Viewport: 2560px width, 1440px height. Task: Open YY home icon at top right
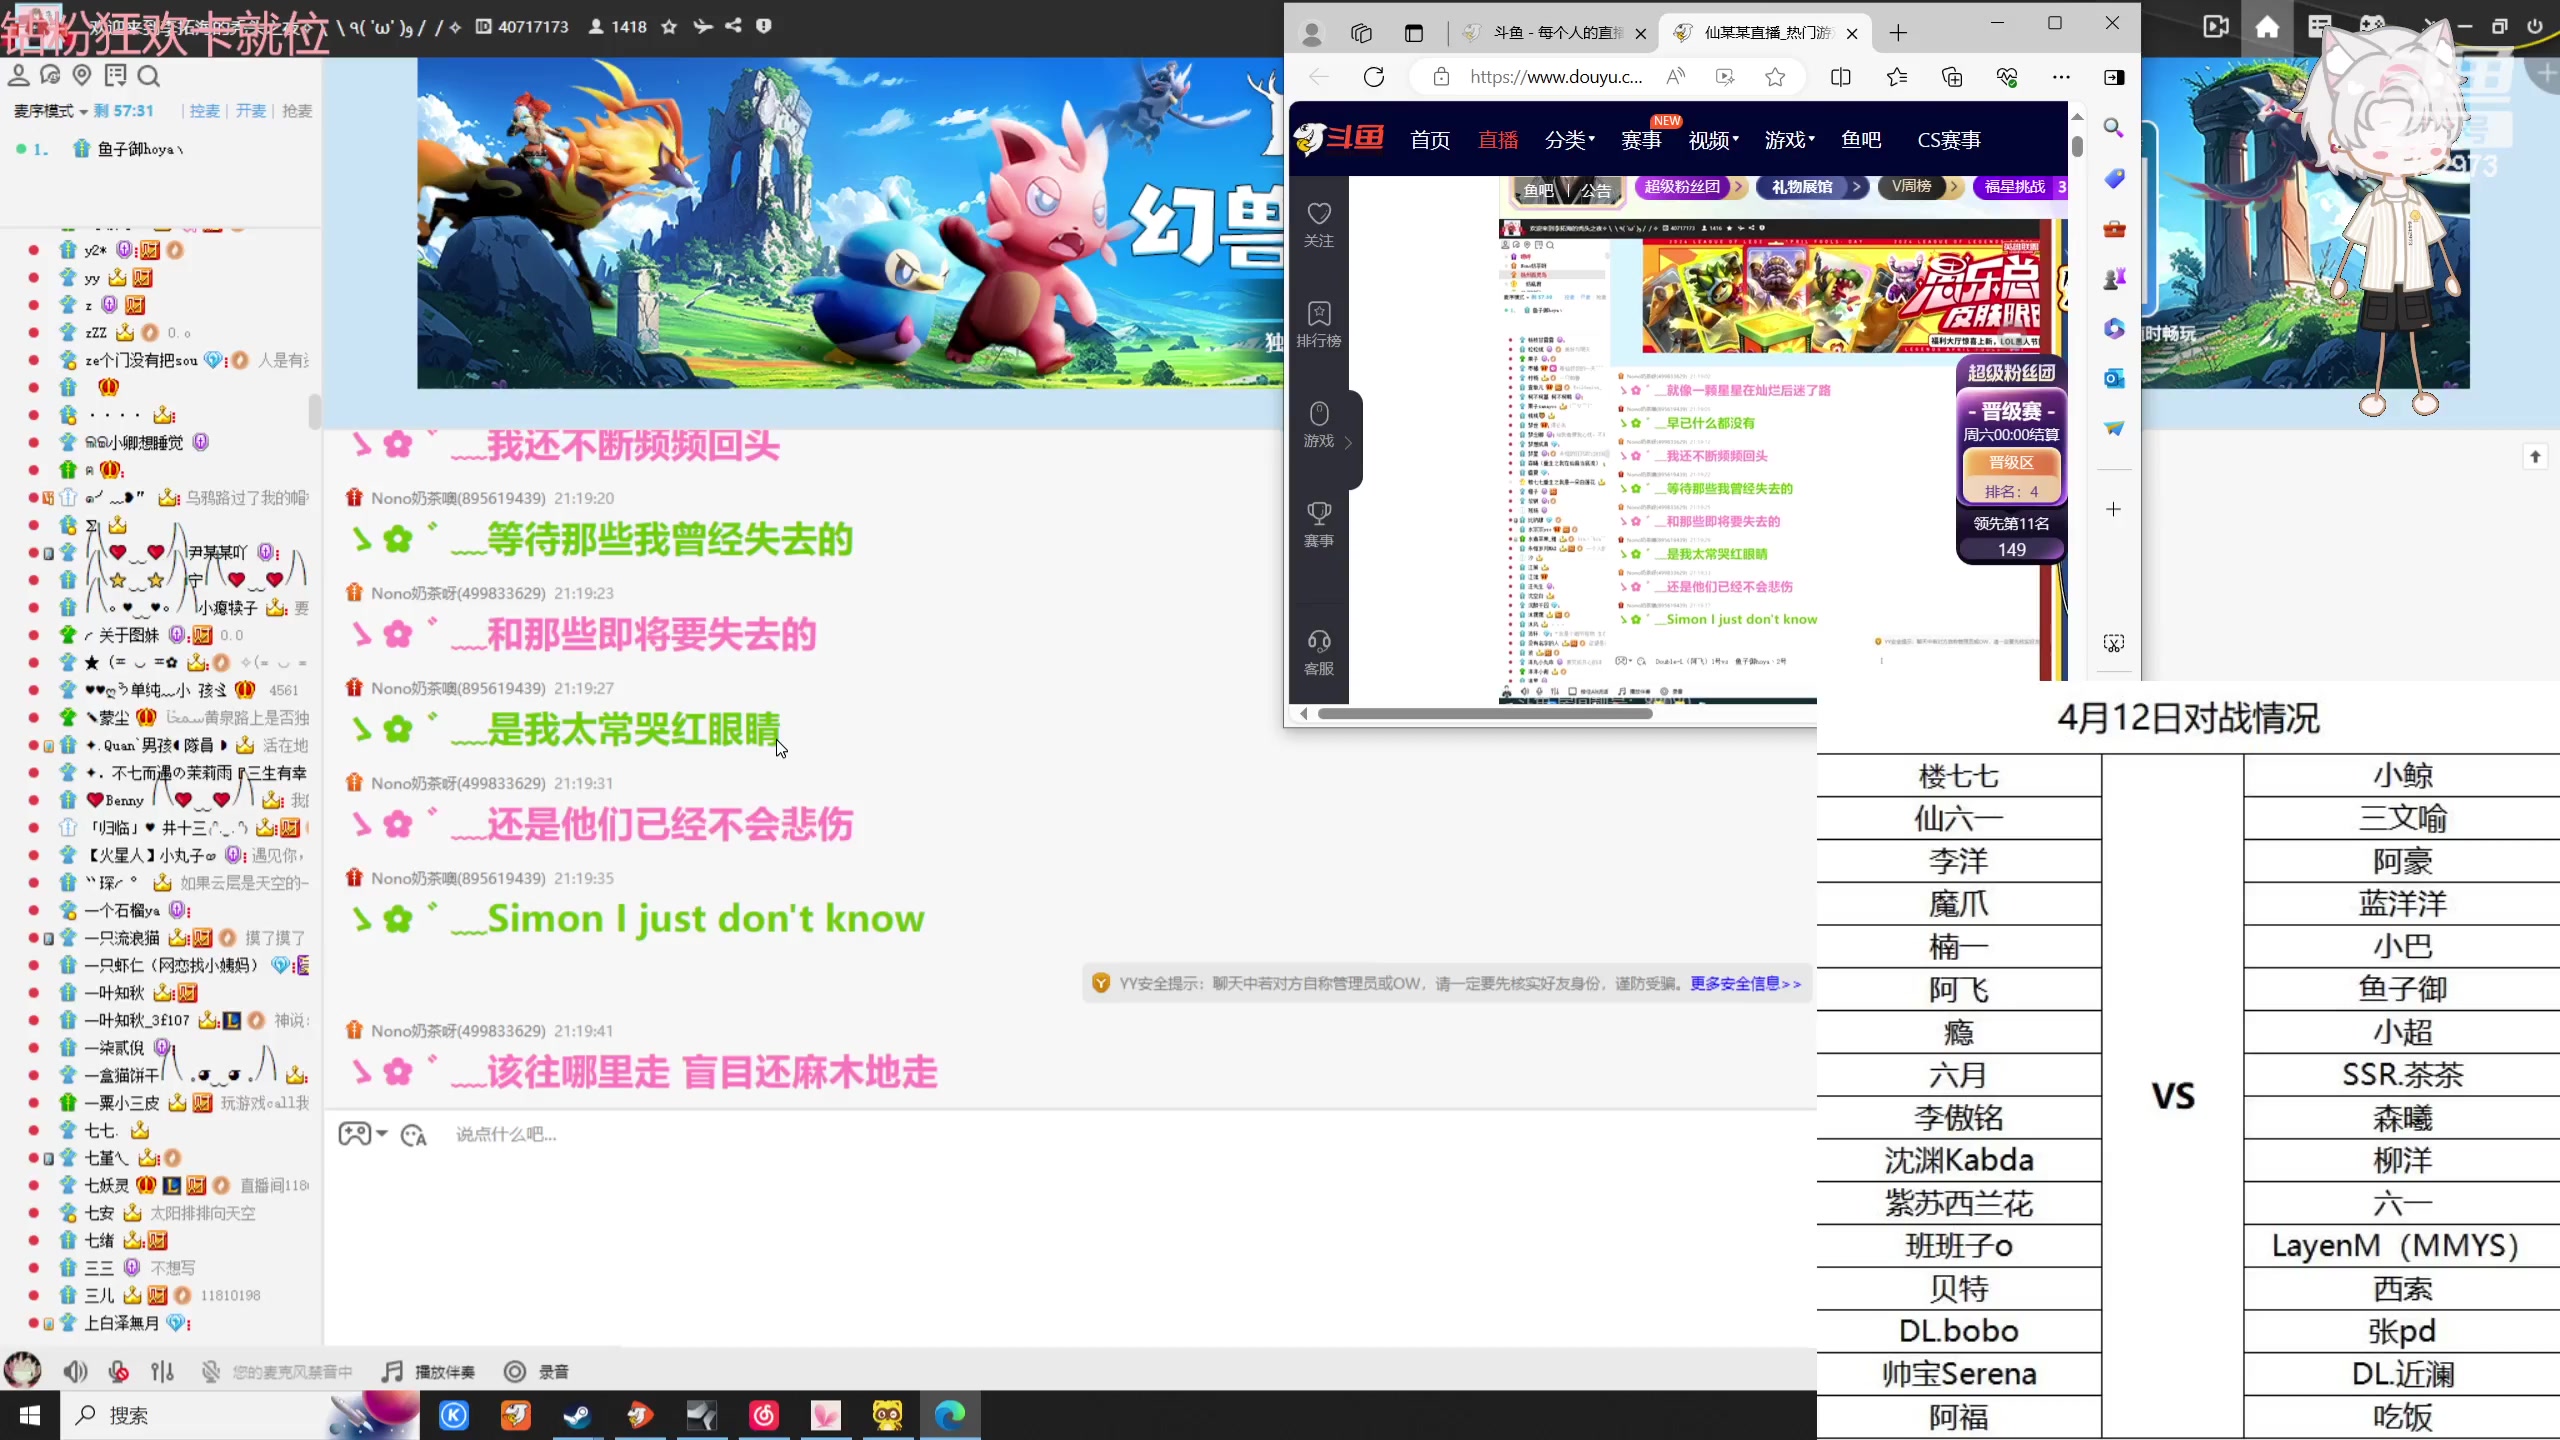(2267, 27)
